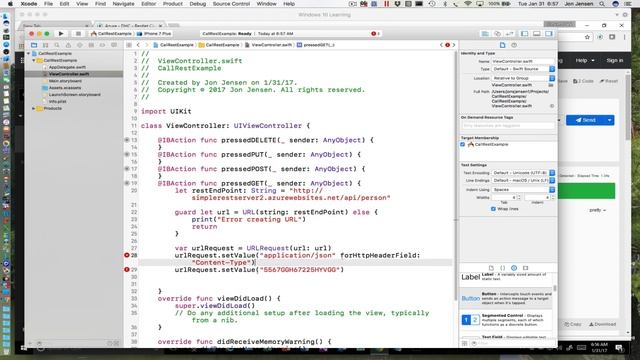Toggle the utilities pane visibility
Screen dimensions: 640x360
point(549,33)
